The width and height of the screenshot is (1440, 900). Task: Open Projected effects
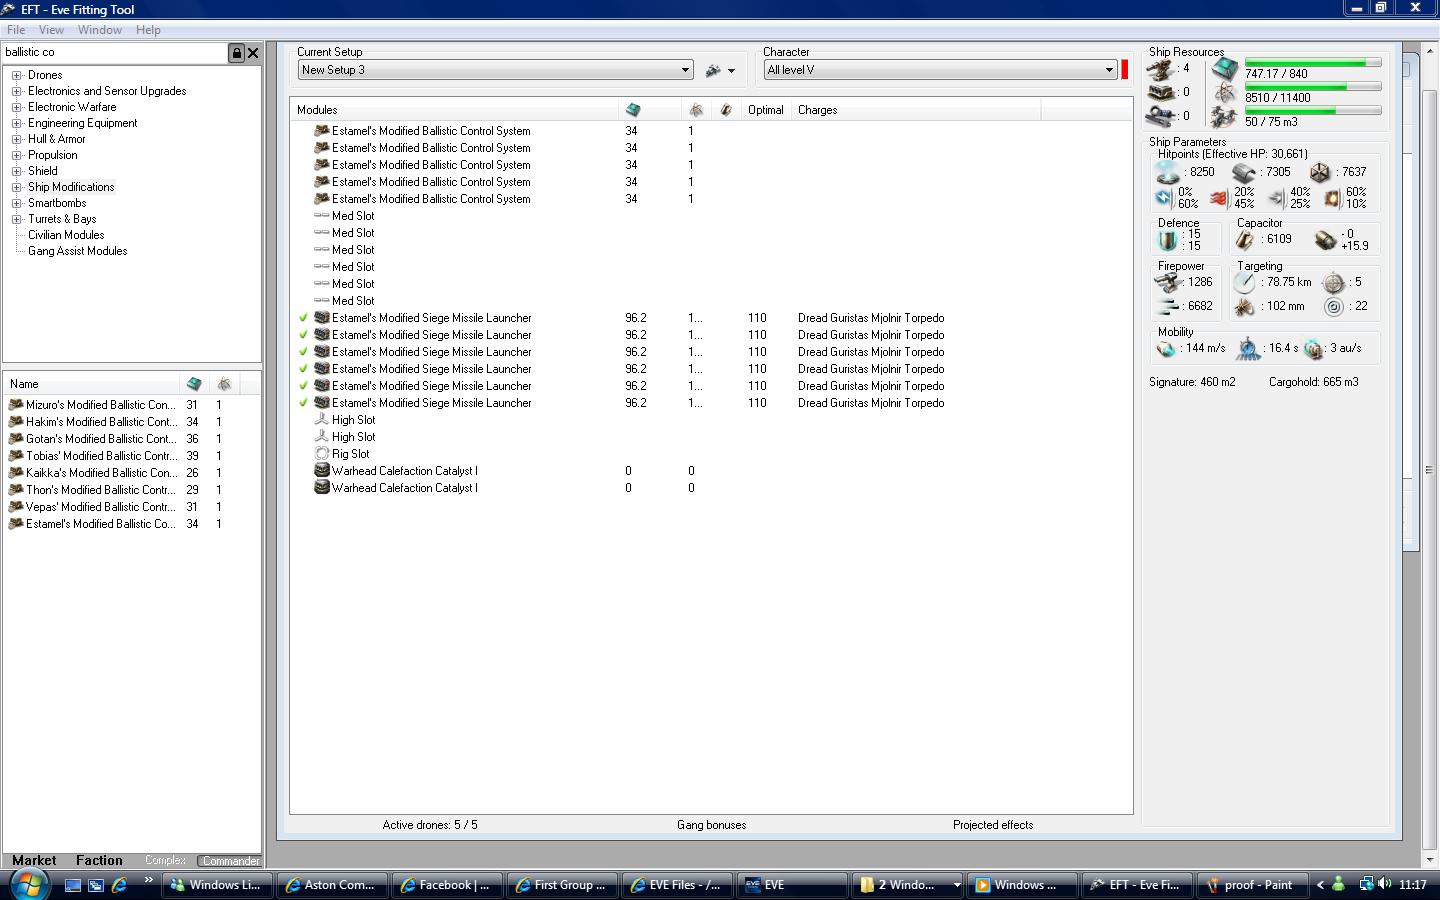[x=993, y=825]
